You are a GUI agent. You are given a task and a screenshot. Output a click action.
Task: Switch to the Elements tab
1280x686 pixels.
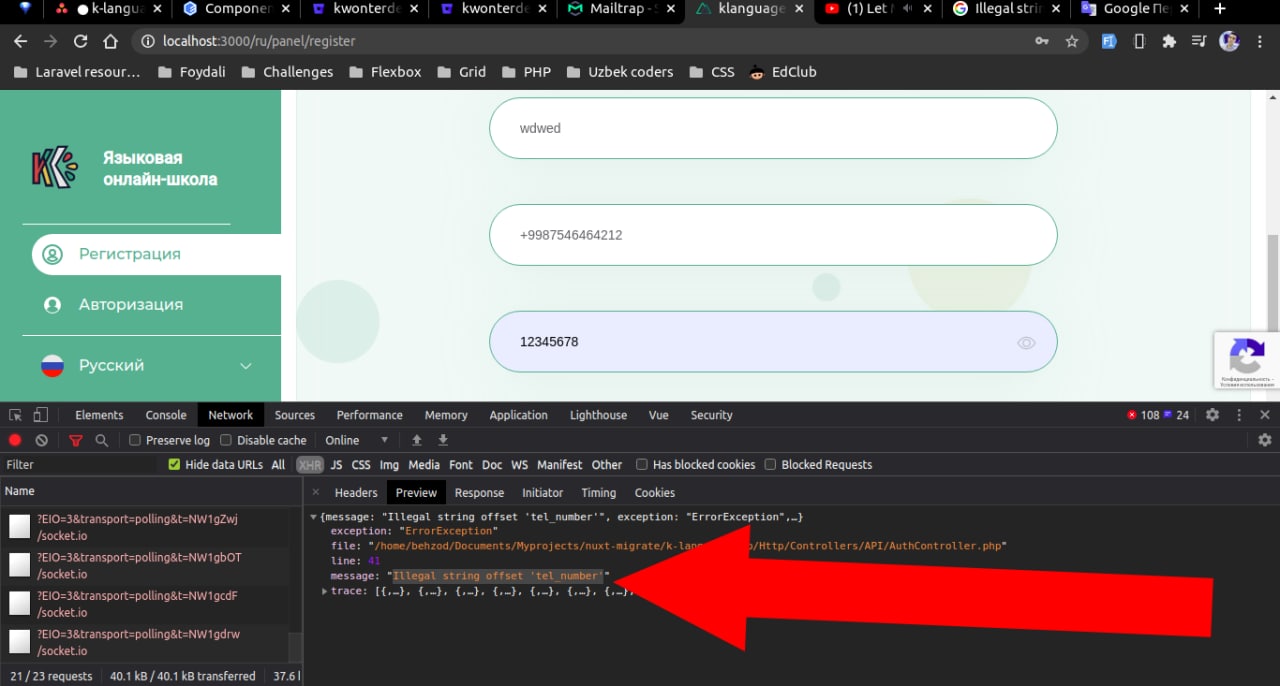coord(99,415)
